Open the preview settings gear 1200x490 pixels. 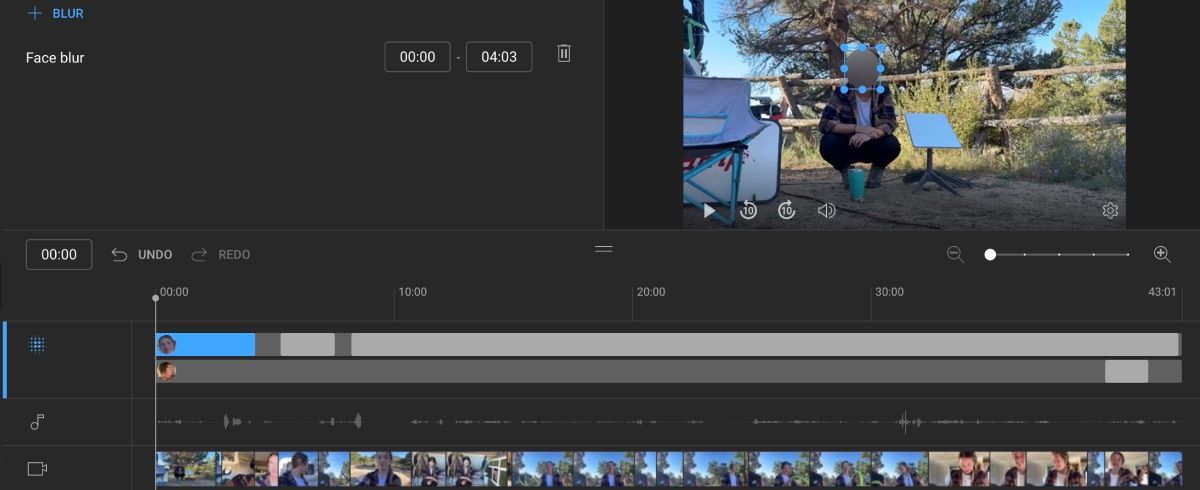(x=1110, y=211)
